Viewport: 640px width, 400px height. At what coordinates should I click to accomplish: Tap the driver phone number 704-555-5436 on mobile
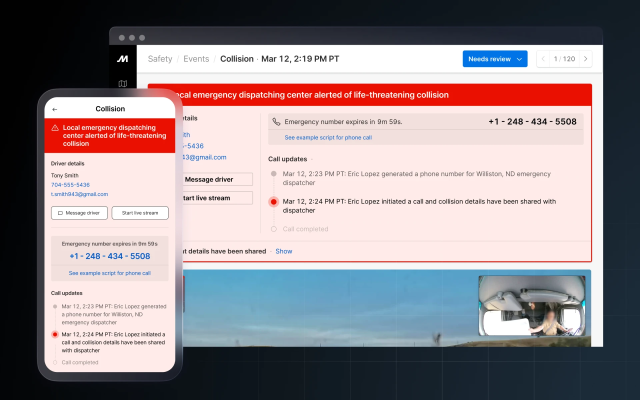[x=70, y=185]
